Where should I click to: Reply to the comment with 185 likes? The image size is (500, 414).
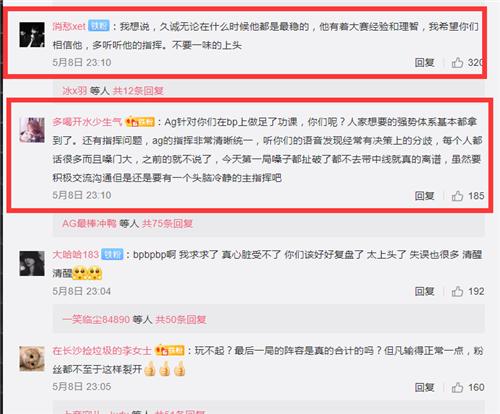click(x=424, y=196)
